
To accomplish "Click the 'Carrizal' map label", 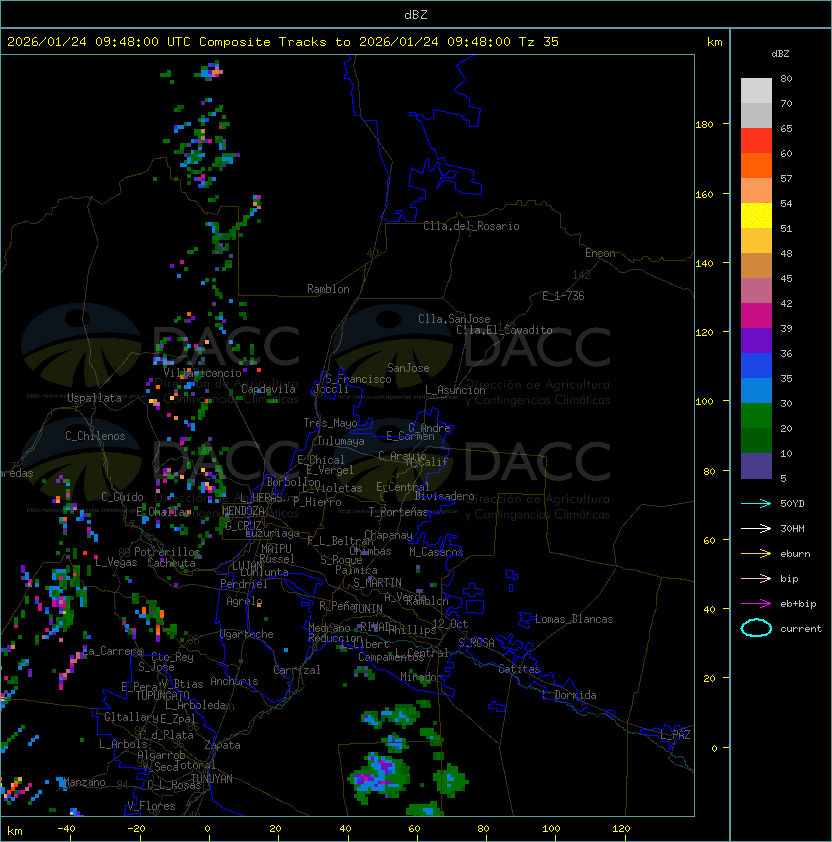I will (296, 670).
